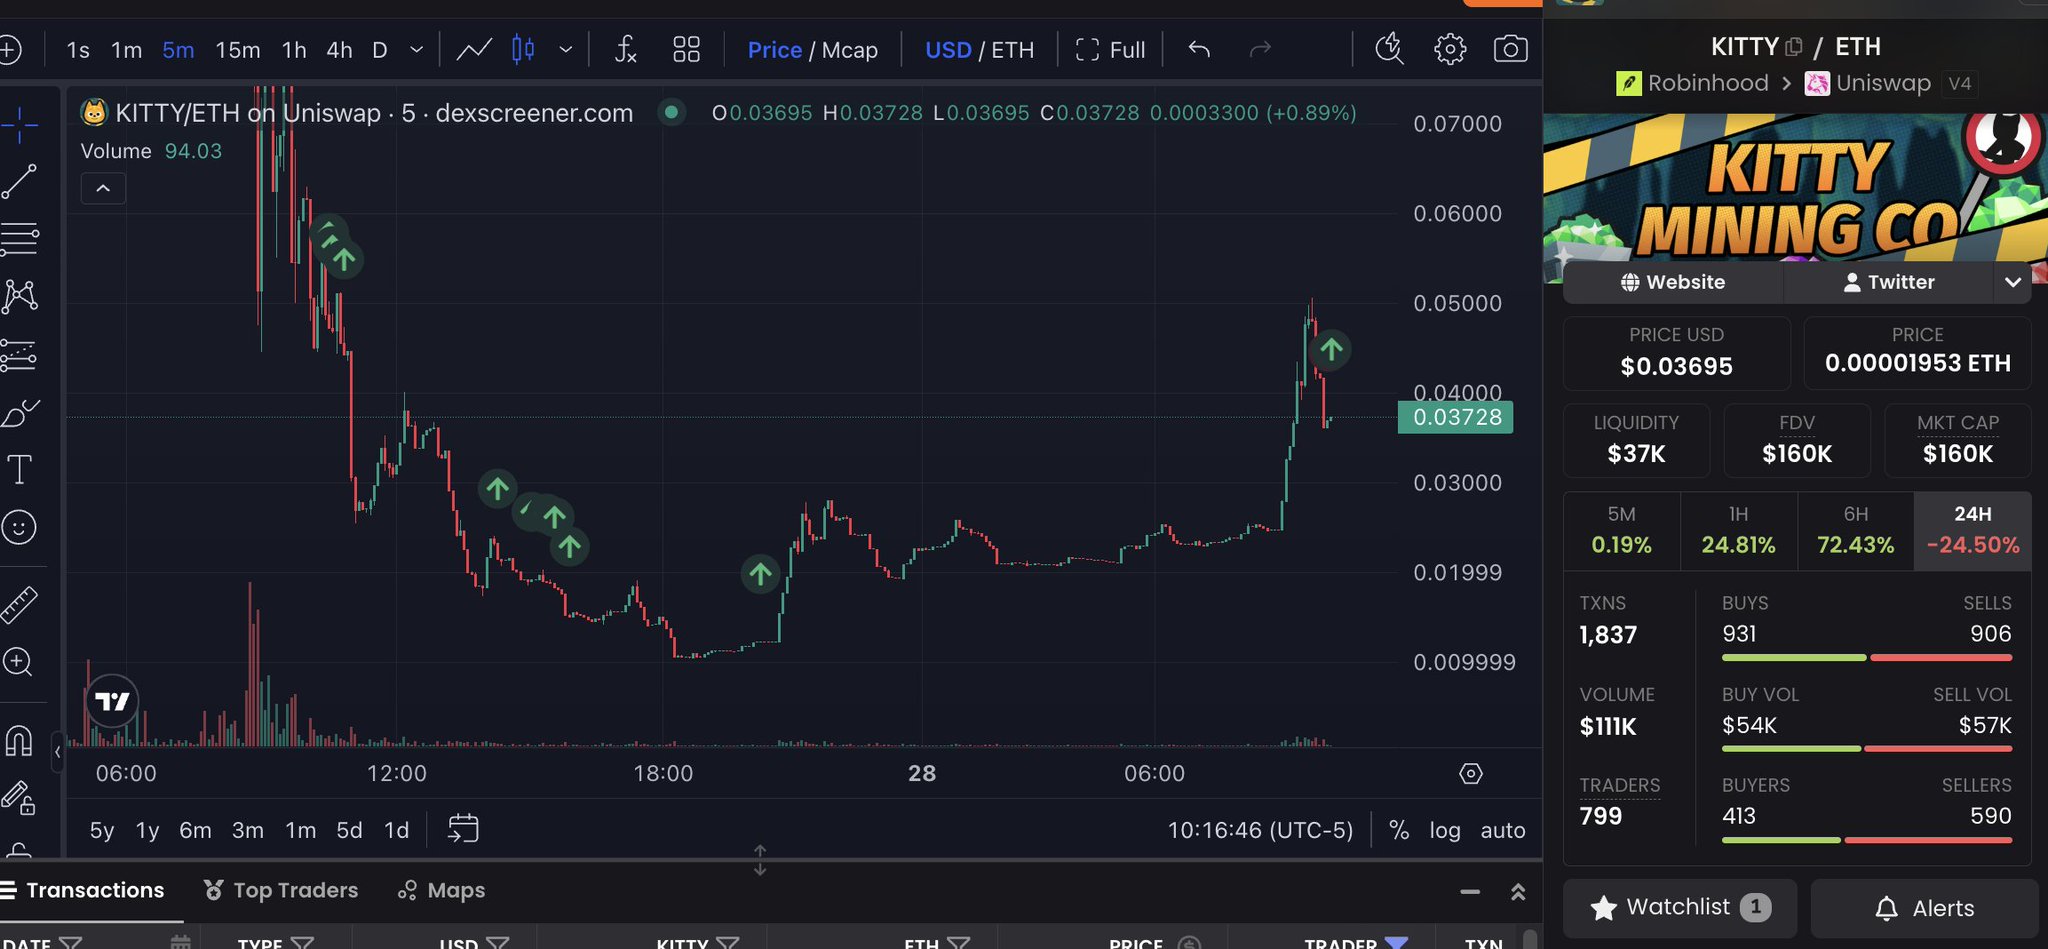Switch the chart to Mcap view
The image size is (2048, 949).
click(850, 50)
